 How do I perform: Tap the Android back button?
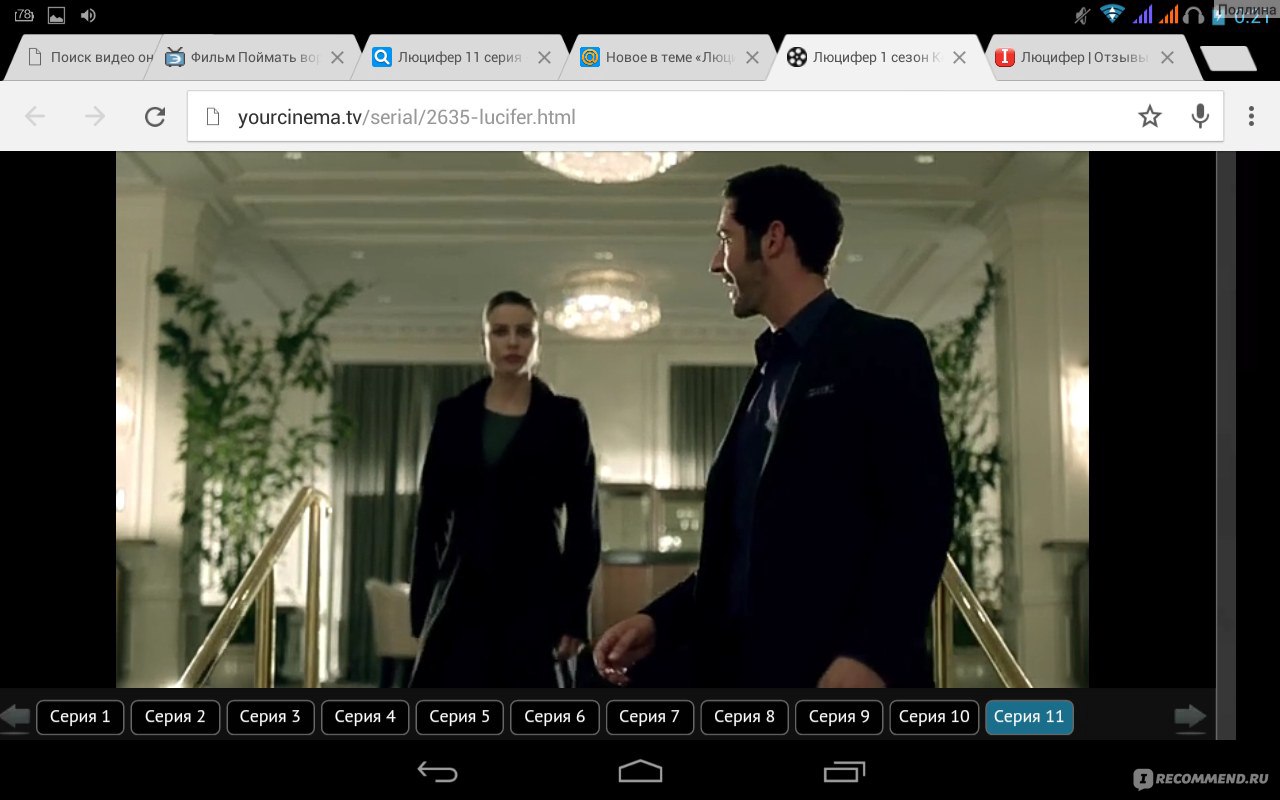pyautogui.click(x=437, y=771)
